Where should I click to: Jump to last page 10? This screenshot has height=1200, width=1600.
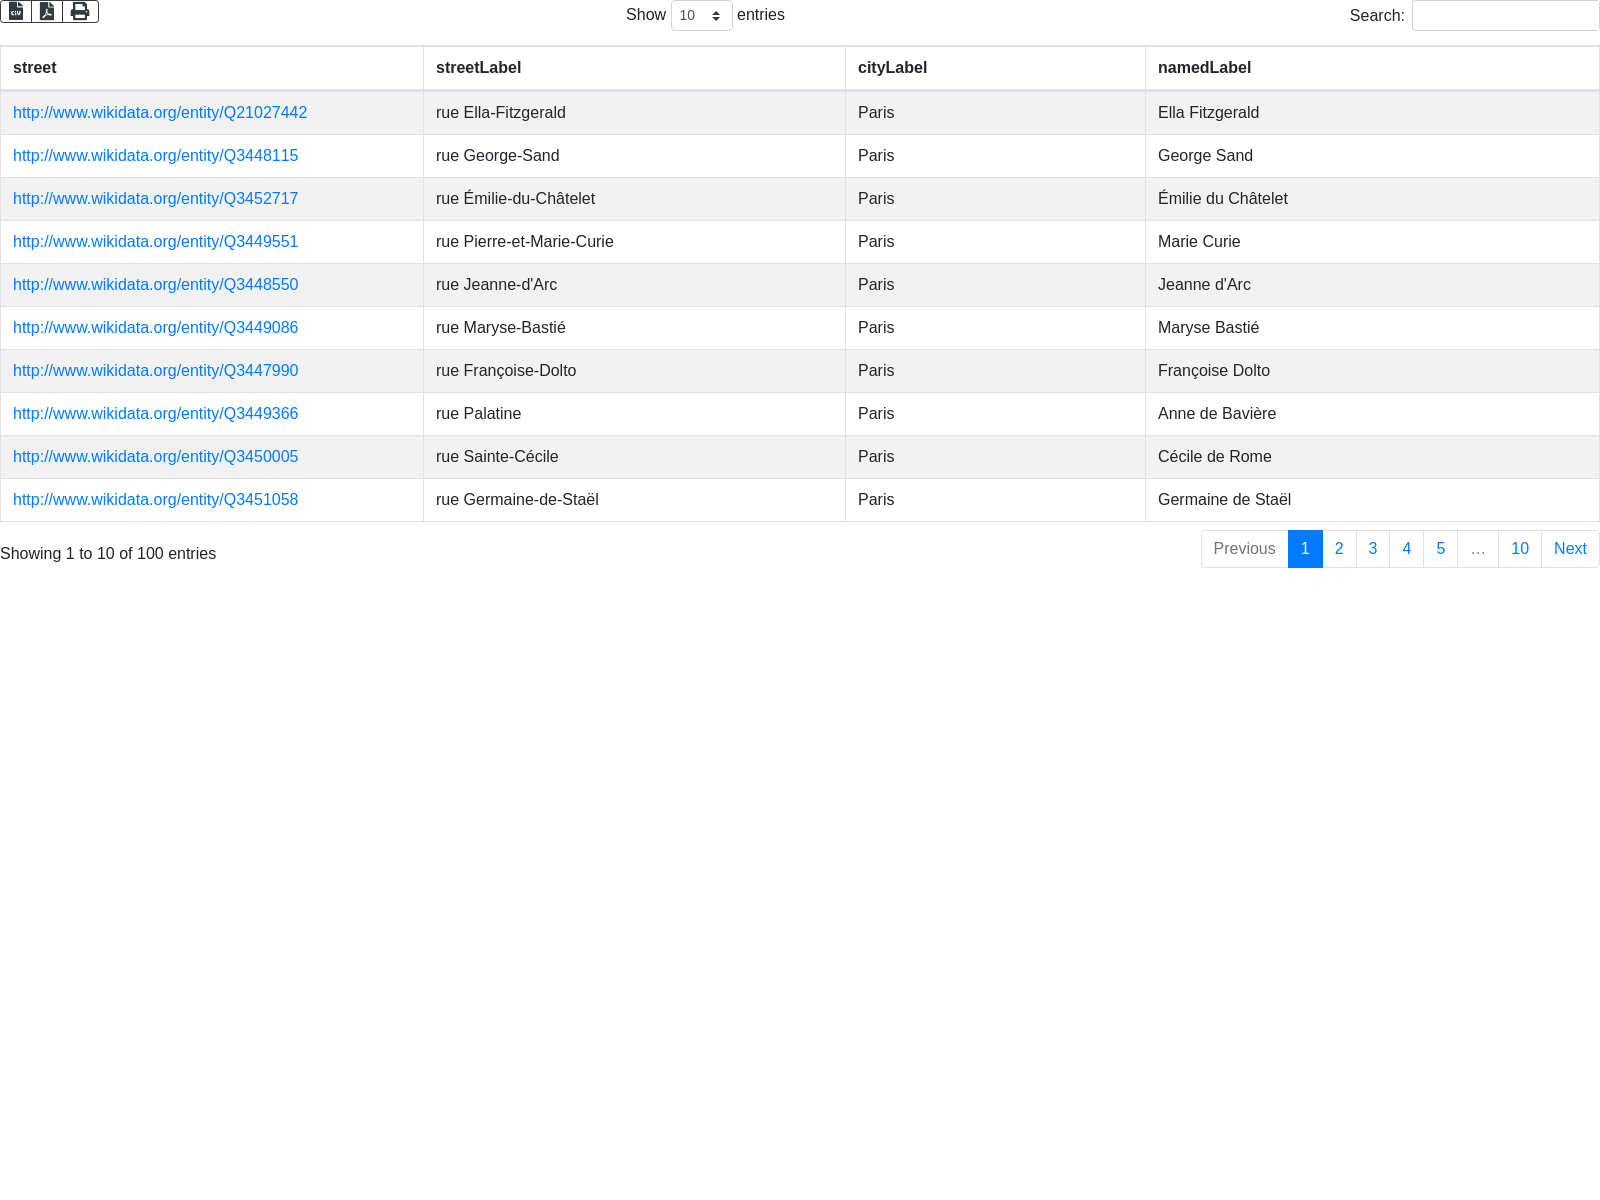tap(1519, 549)
